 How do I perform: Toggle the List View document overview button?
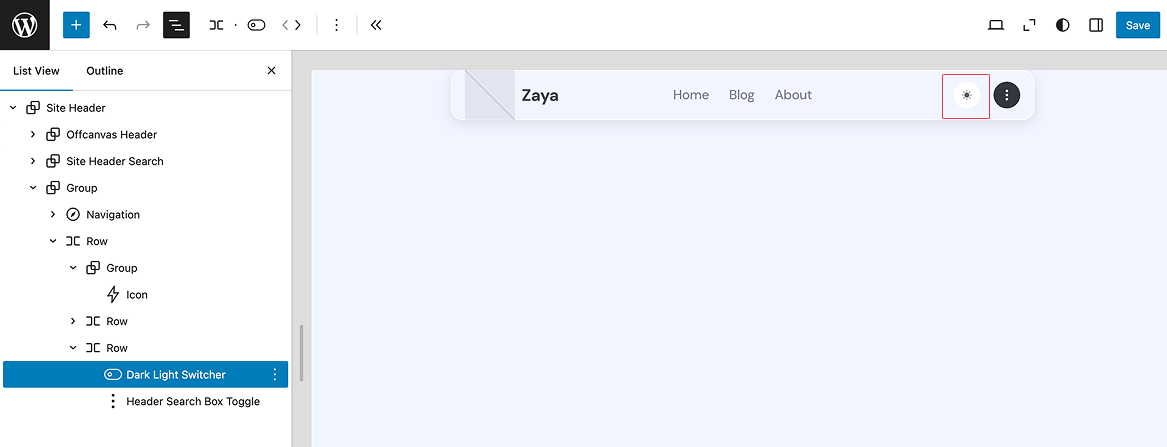click(176, 25)
